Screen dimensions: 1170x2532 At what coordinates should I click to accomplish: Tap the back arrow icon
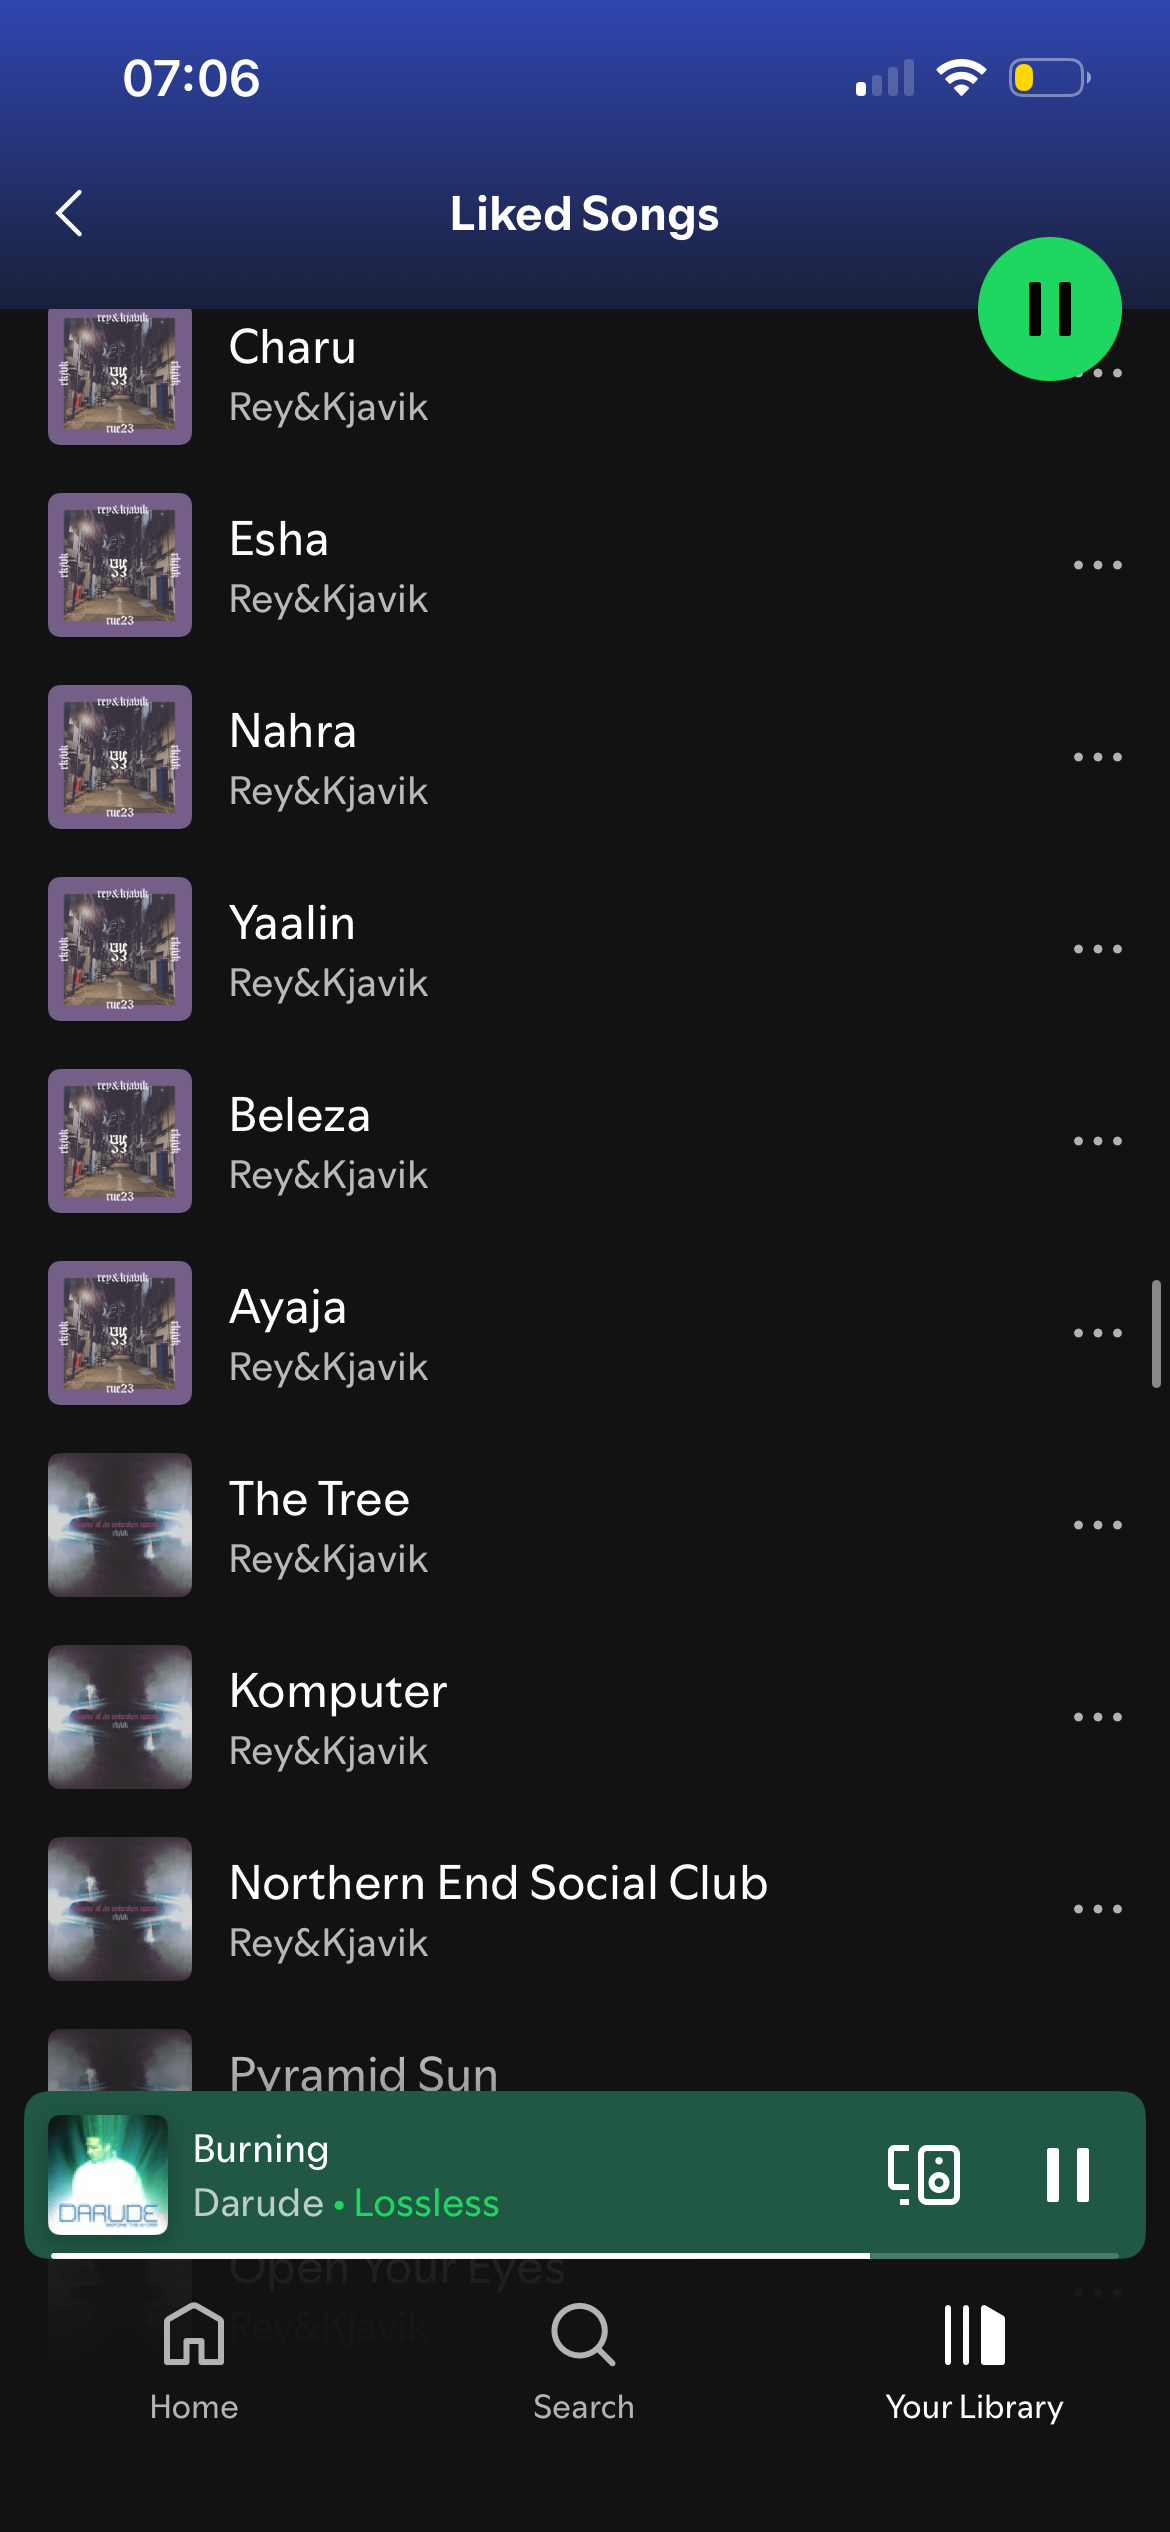tap(69, 213)
